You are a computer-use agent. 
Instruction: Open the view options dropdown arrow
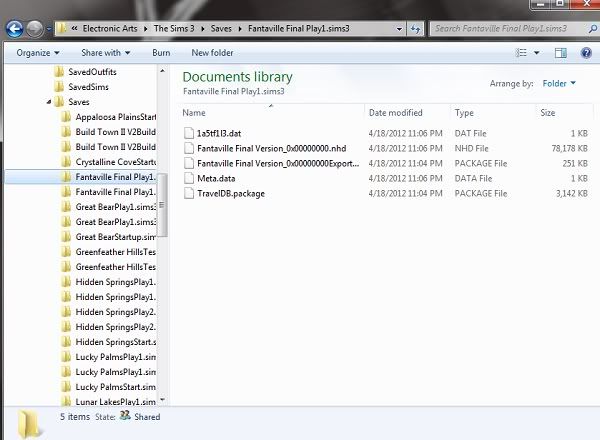pyautogui.click(x=536, y=53)
